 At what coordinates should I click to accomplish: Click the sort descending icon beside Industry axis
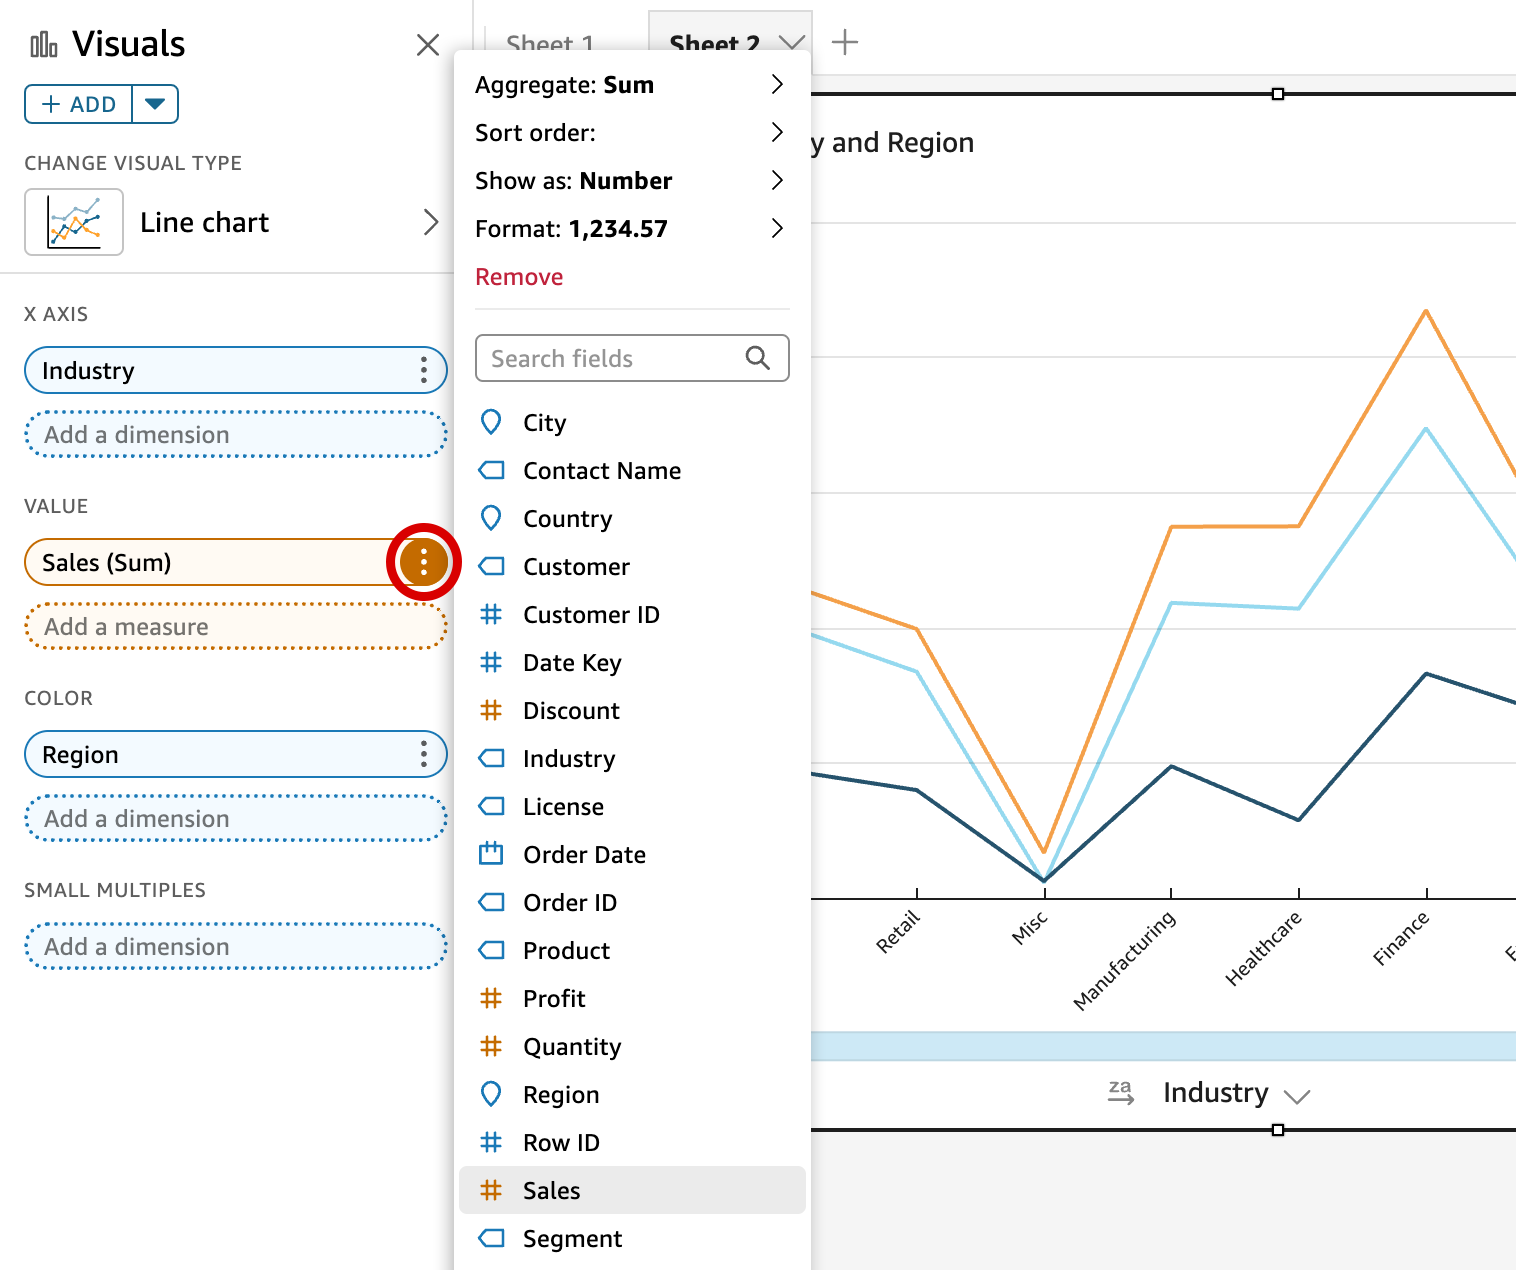point(1121,1092)
